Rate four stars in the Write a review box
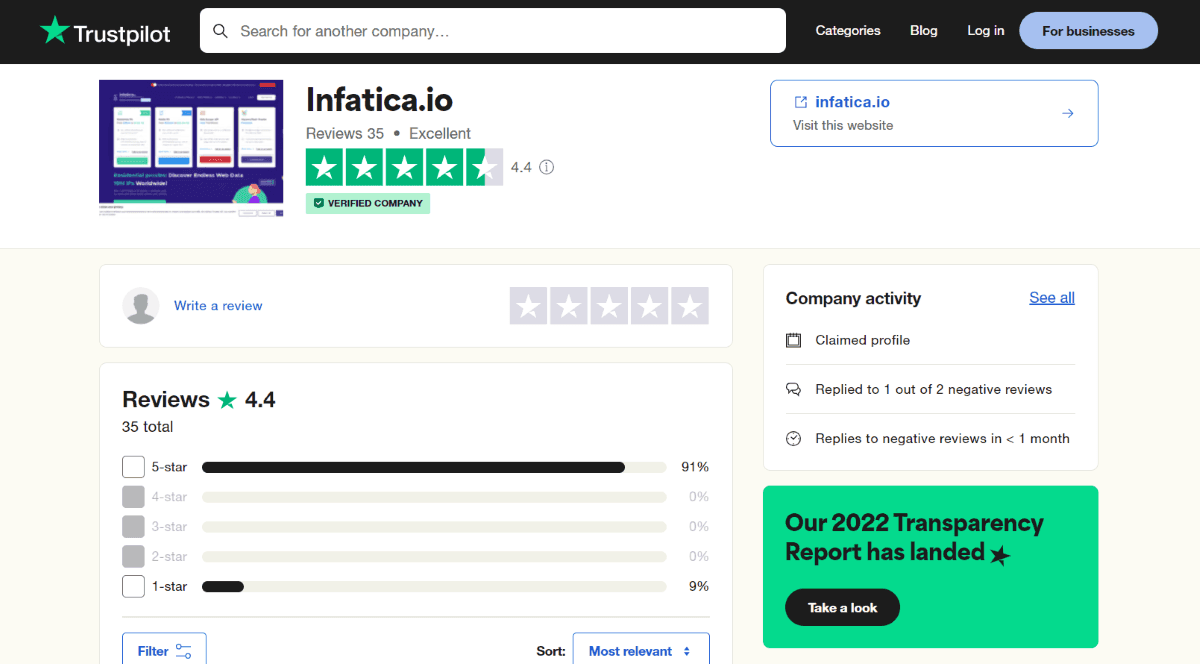 (x=649, y=306)
